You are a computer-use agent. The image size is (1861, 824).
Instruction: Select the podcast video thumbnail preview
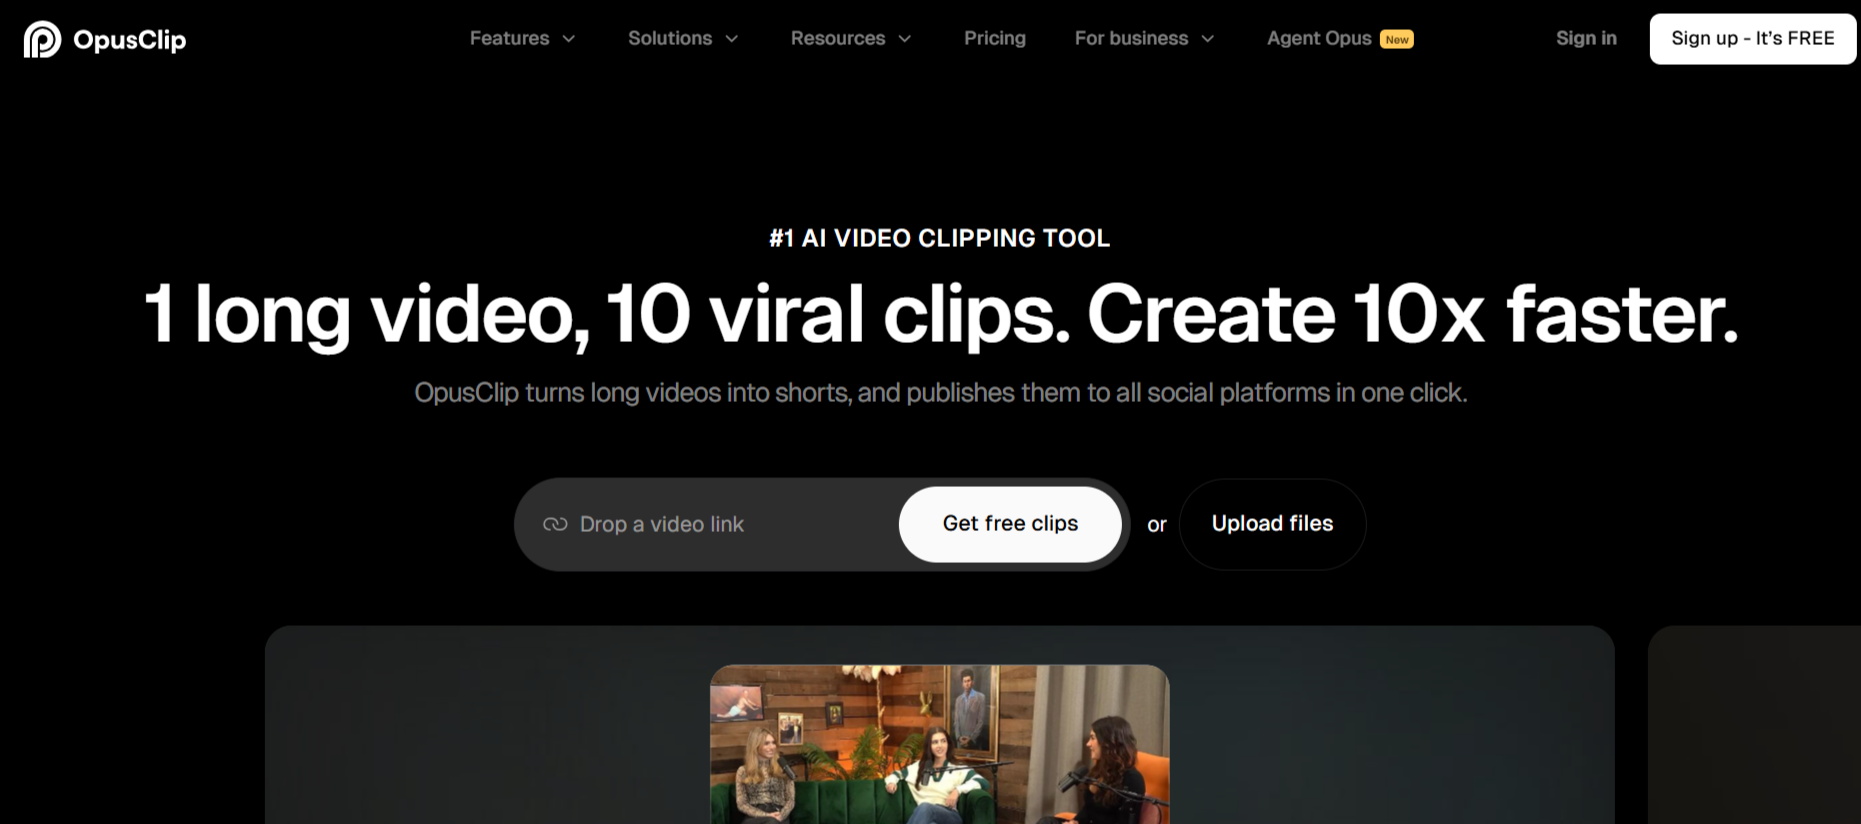click(x=940, y=744)
